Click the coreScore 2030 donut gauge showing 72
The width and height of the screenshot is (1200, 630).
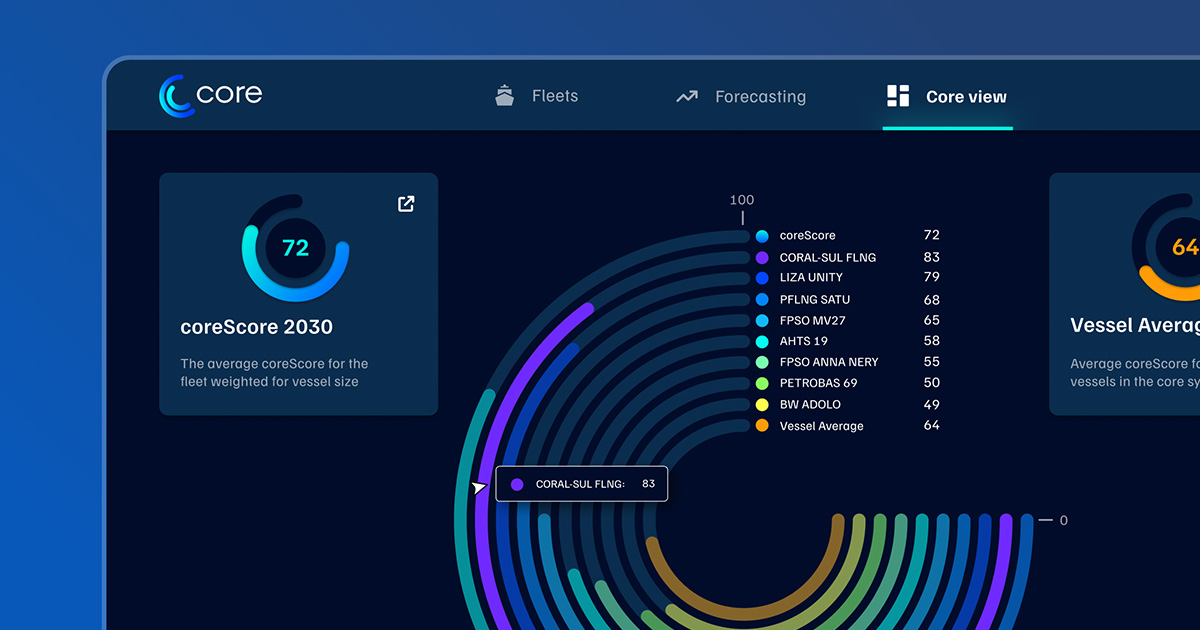(295, 248)
